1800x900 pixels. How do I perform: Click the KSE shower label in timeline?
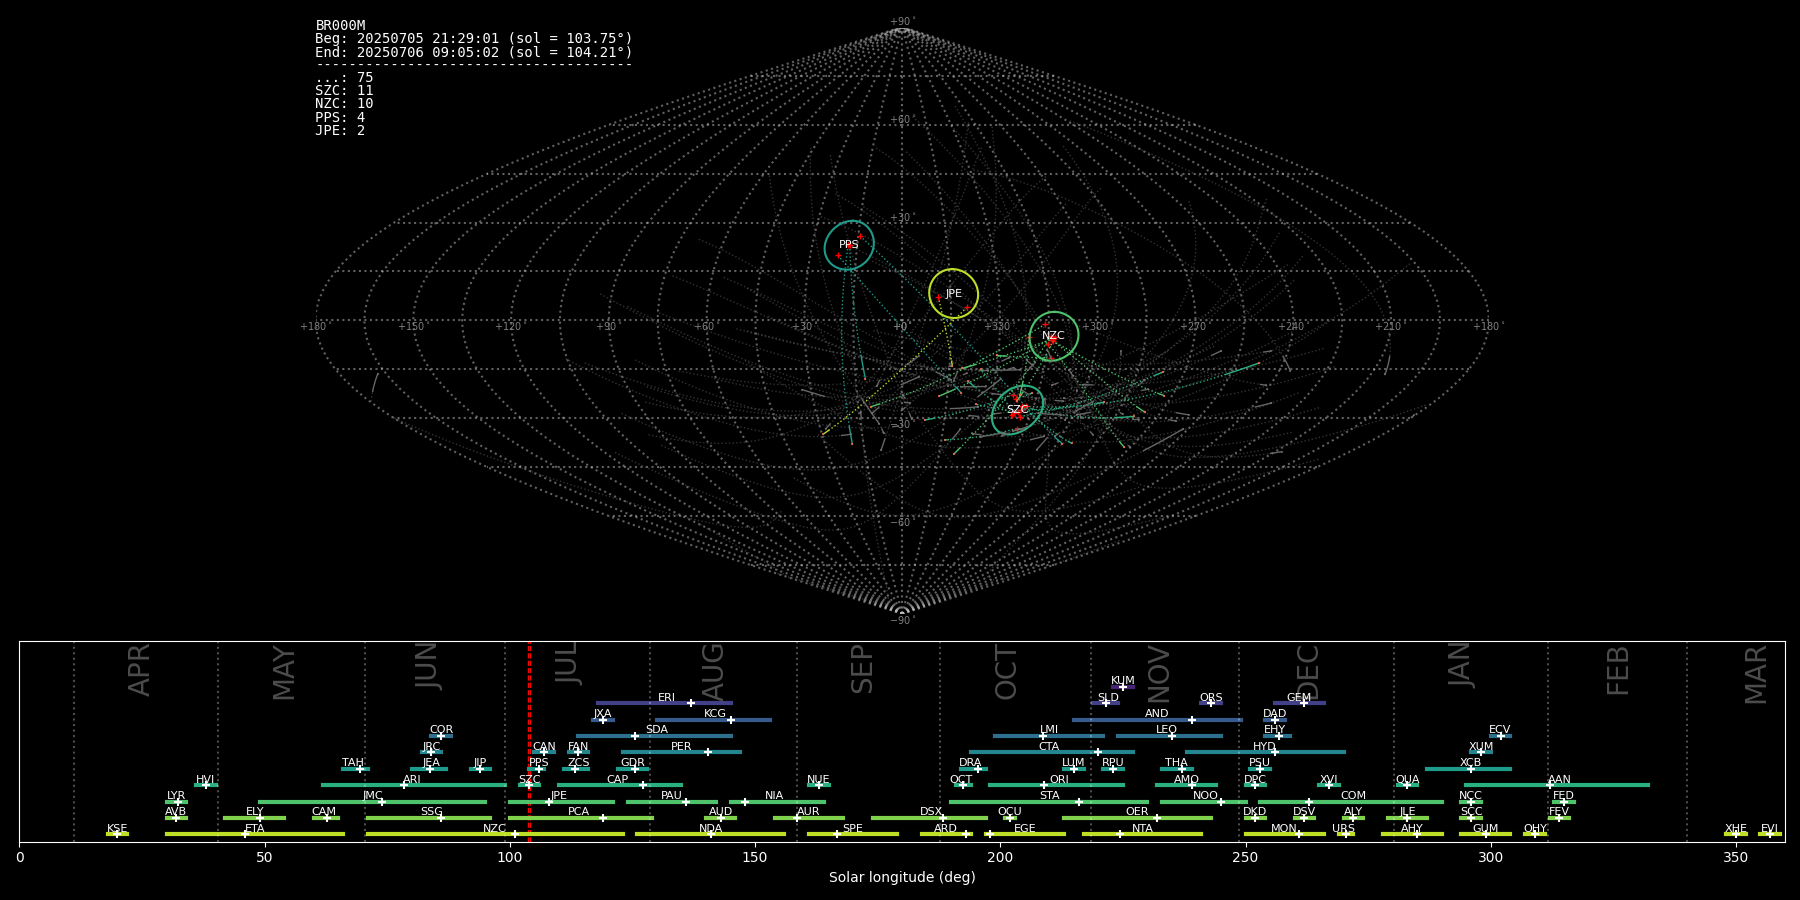tap(117, 829)
